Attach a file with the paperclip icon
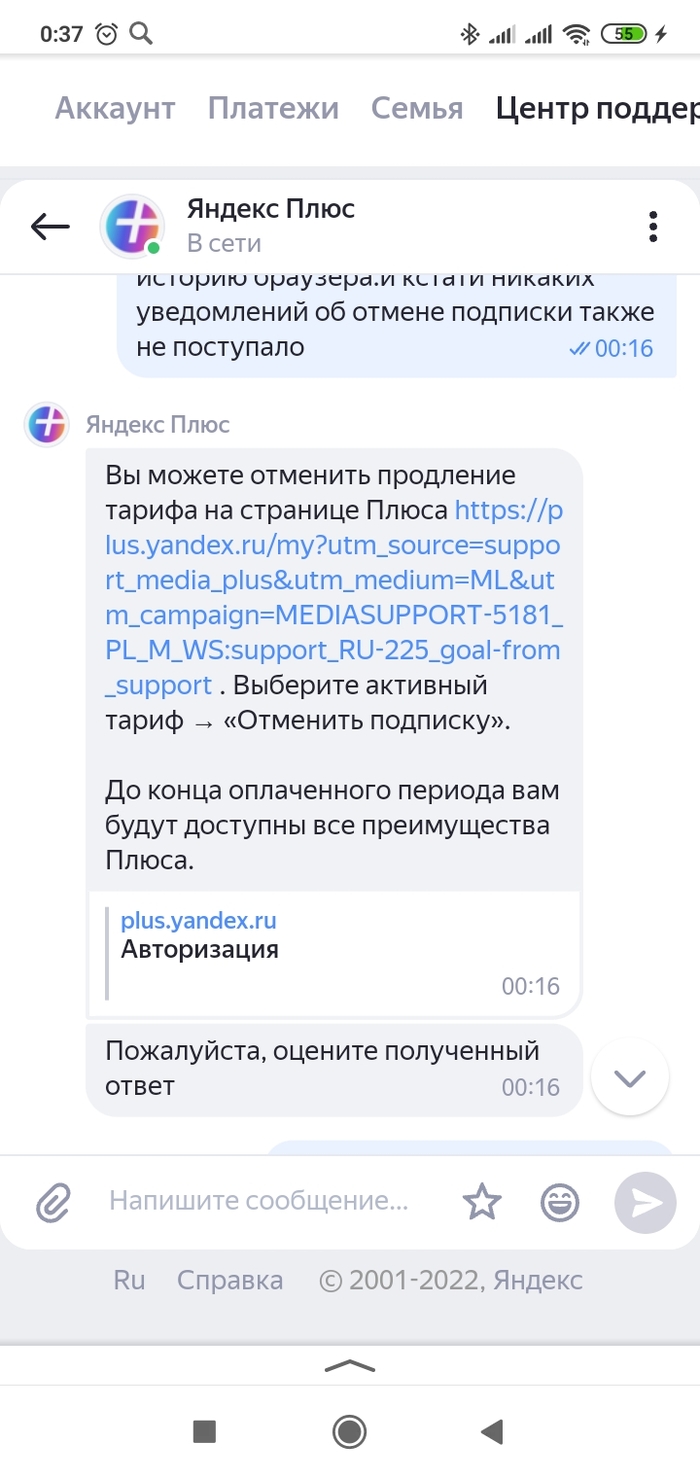Viewport: 700px width, 1478px height. (x=53, y=1203)
